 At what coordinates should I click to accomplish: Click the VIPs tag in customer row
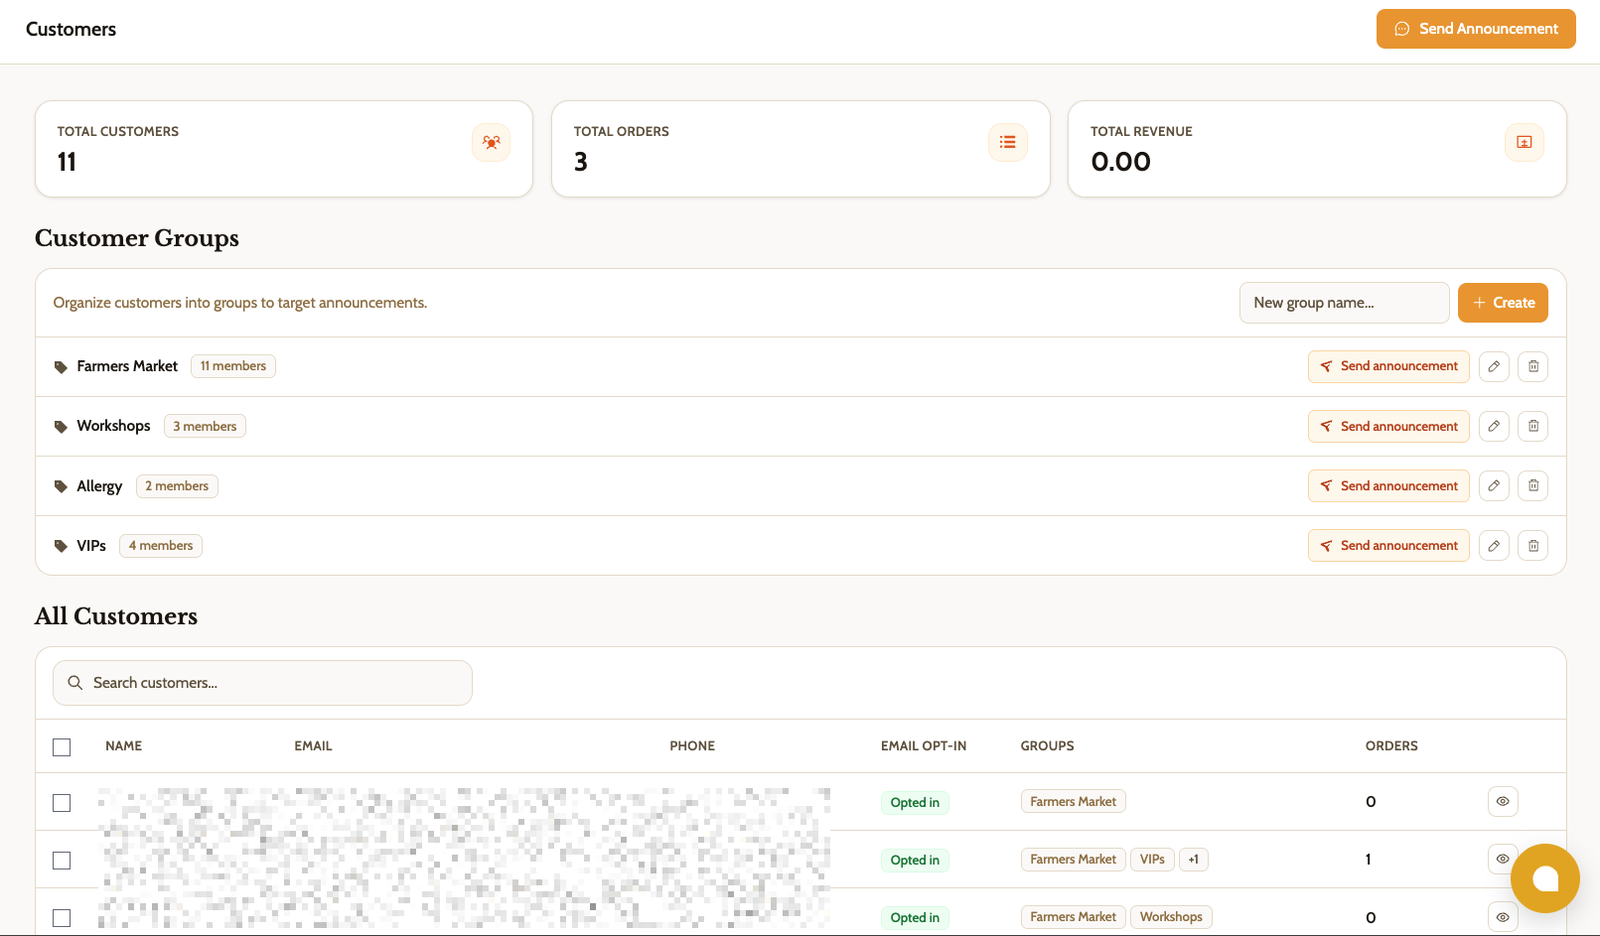pyautogui.click(x=1152, y=859)
